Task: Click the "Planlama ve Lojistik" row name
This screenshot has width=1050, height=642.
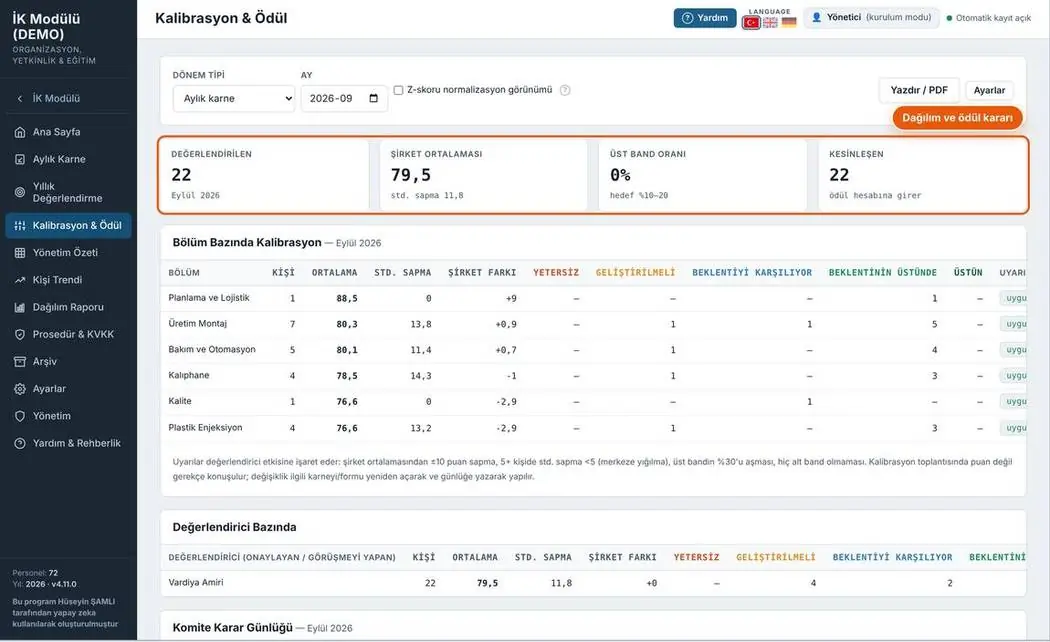Action: click(x=209, y=298)
